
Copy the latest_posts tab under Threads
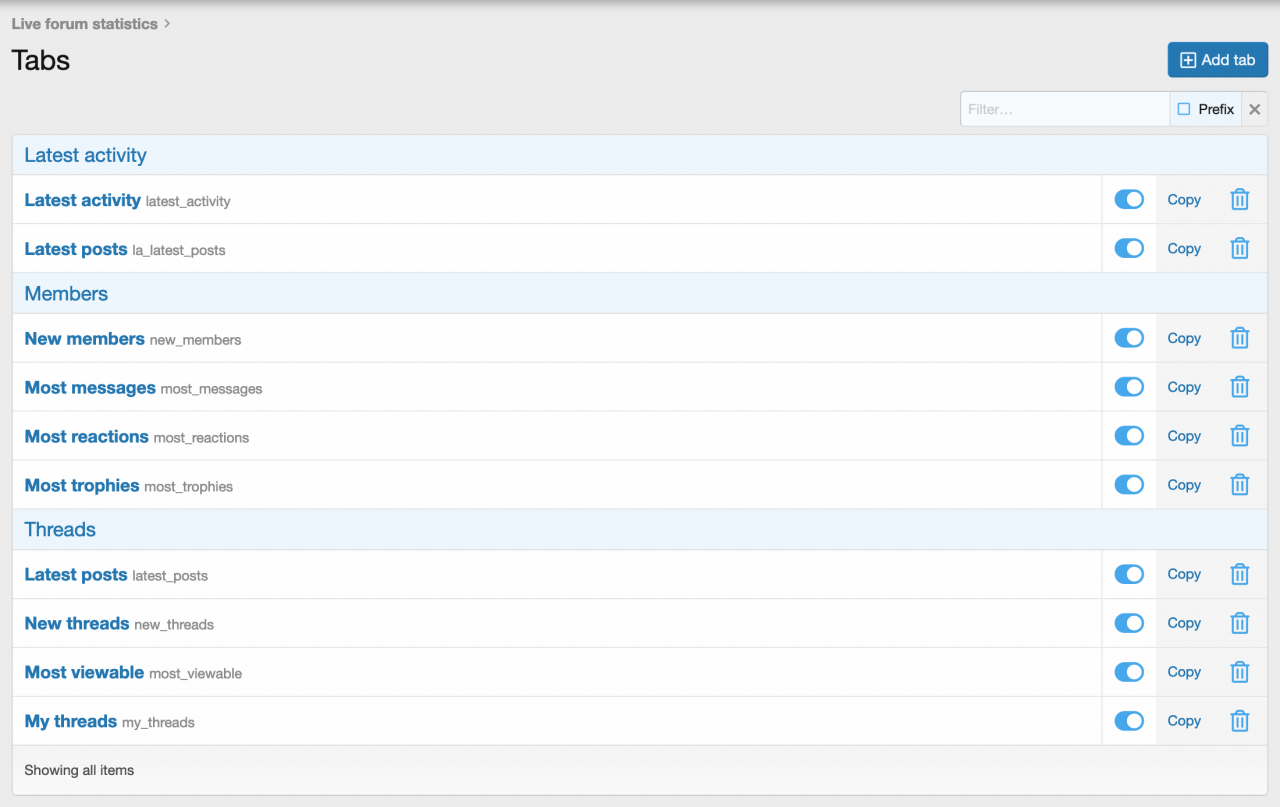1184,574
